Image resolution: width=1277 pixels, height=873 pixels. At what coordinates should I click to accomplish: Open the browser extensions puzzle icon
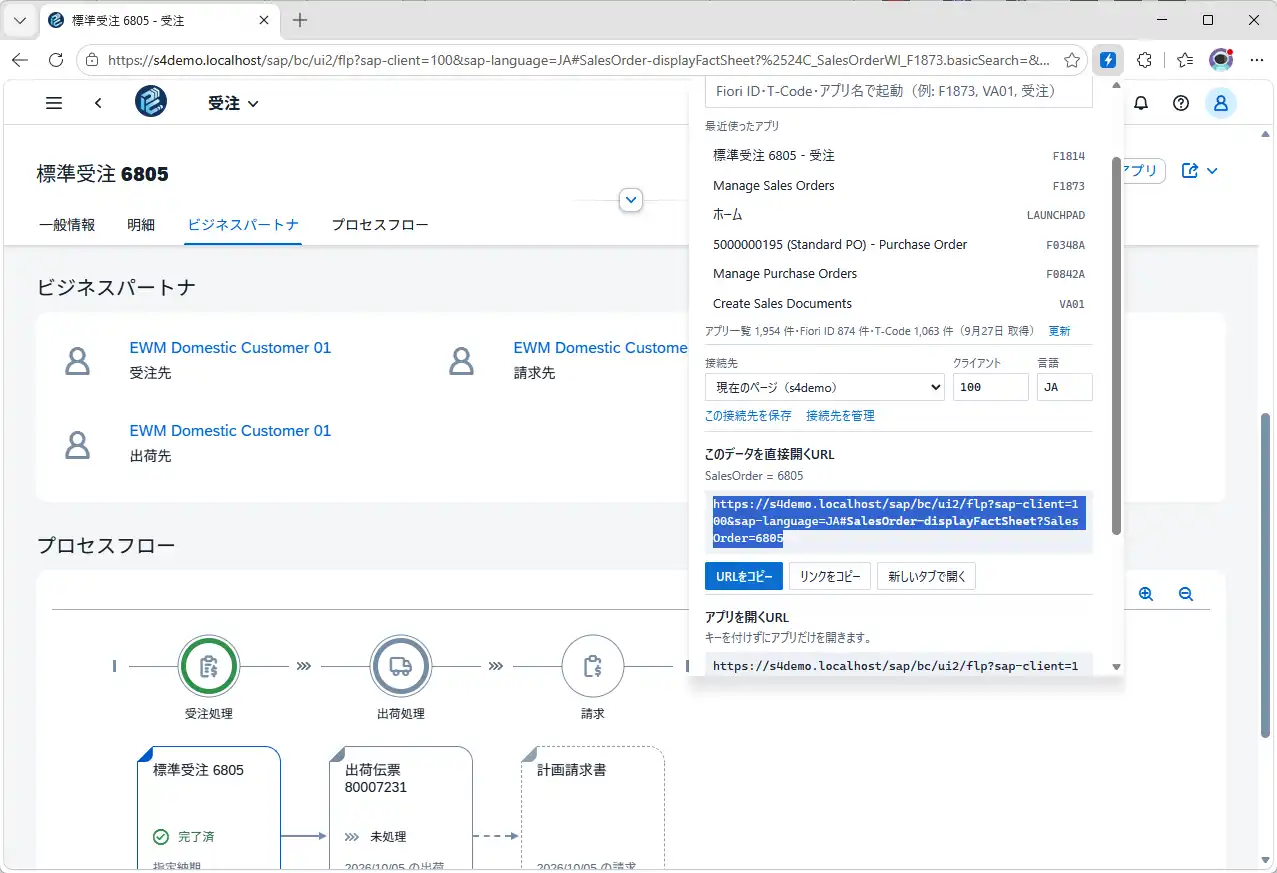pos(1146,60)
